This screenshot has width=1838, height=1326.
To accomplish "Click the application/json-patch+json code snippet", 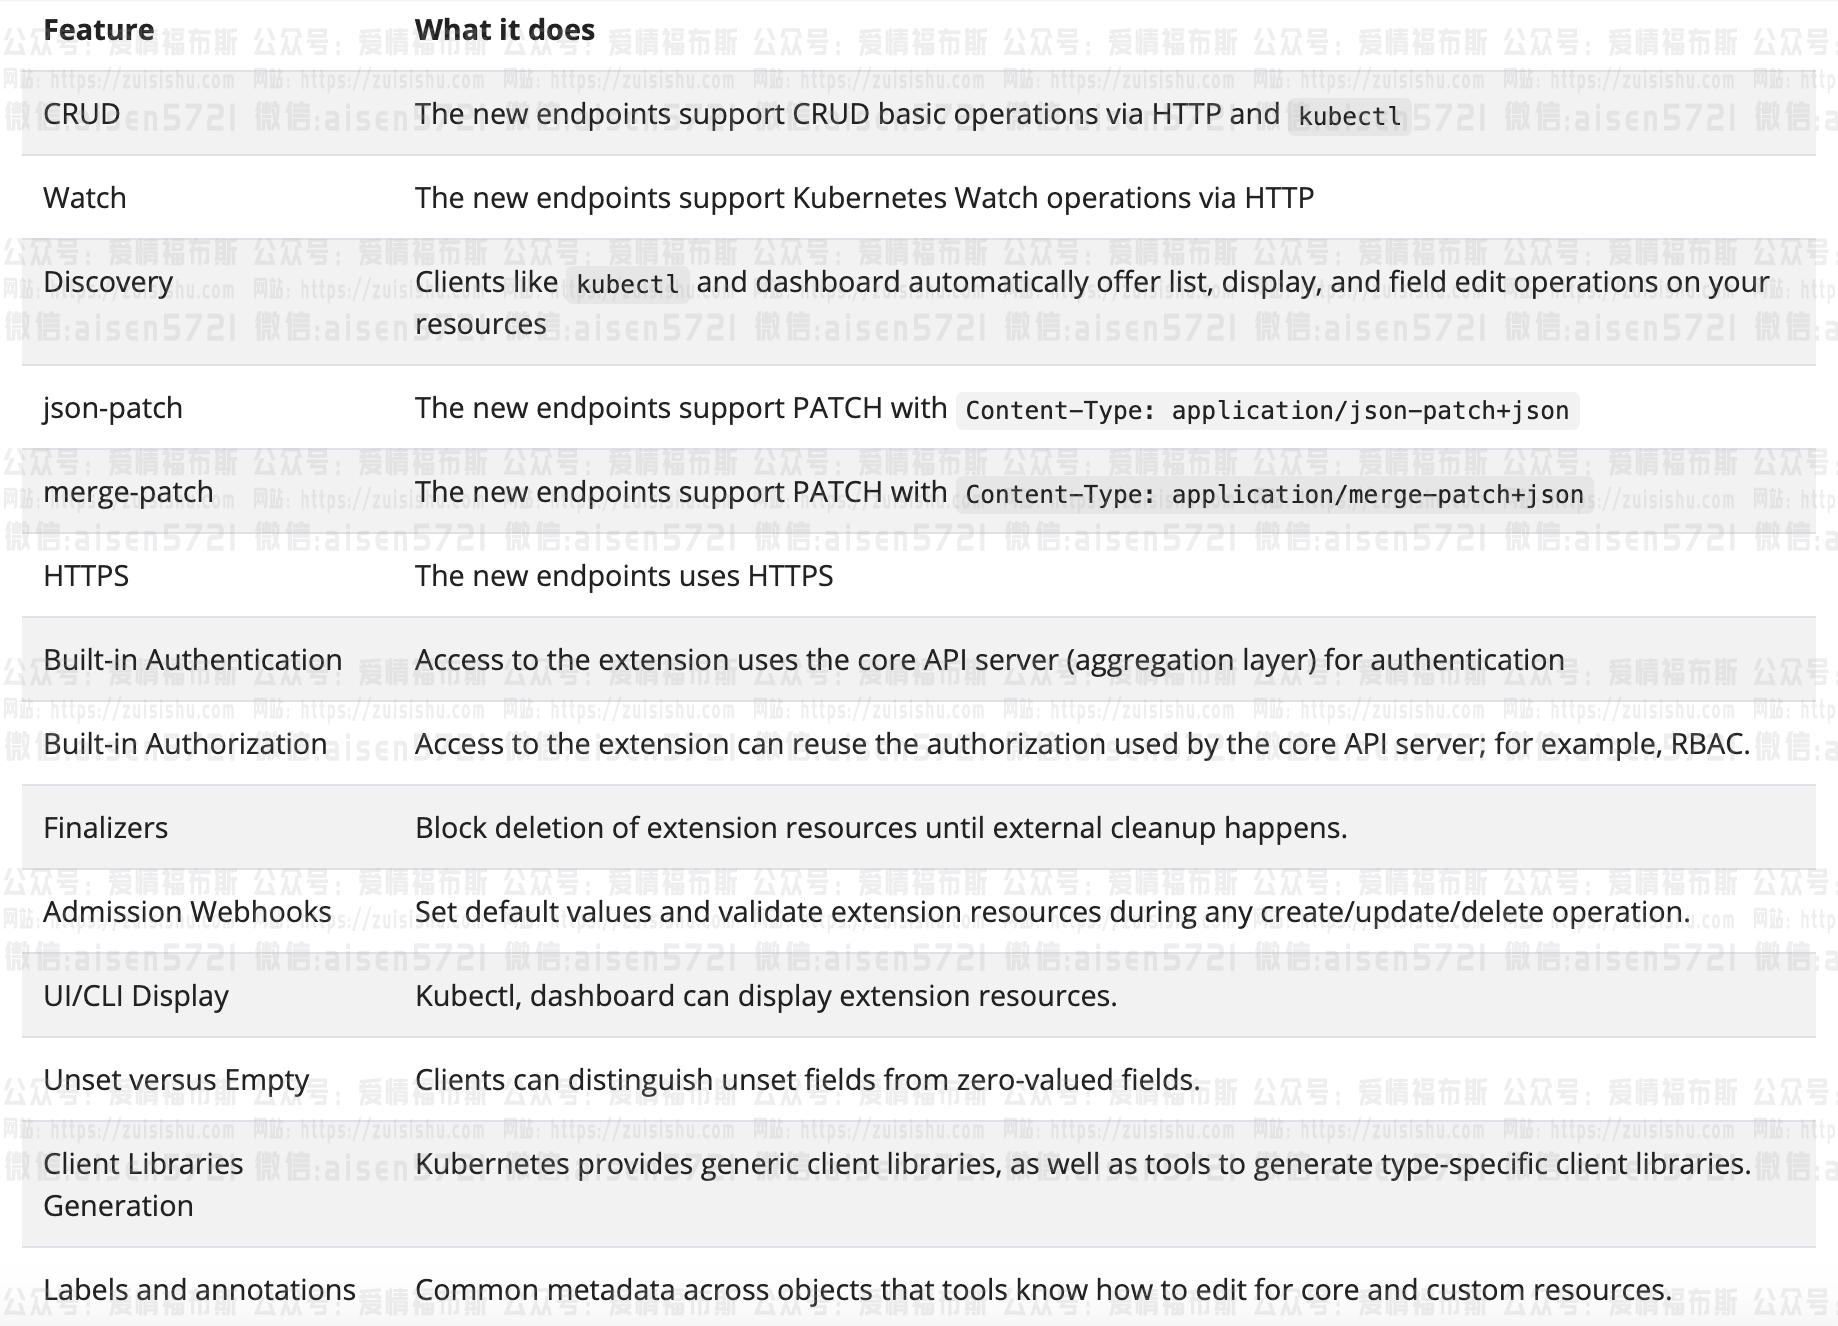I will 1267,410.
